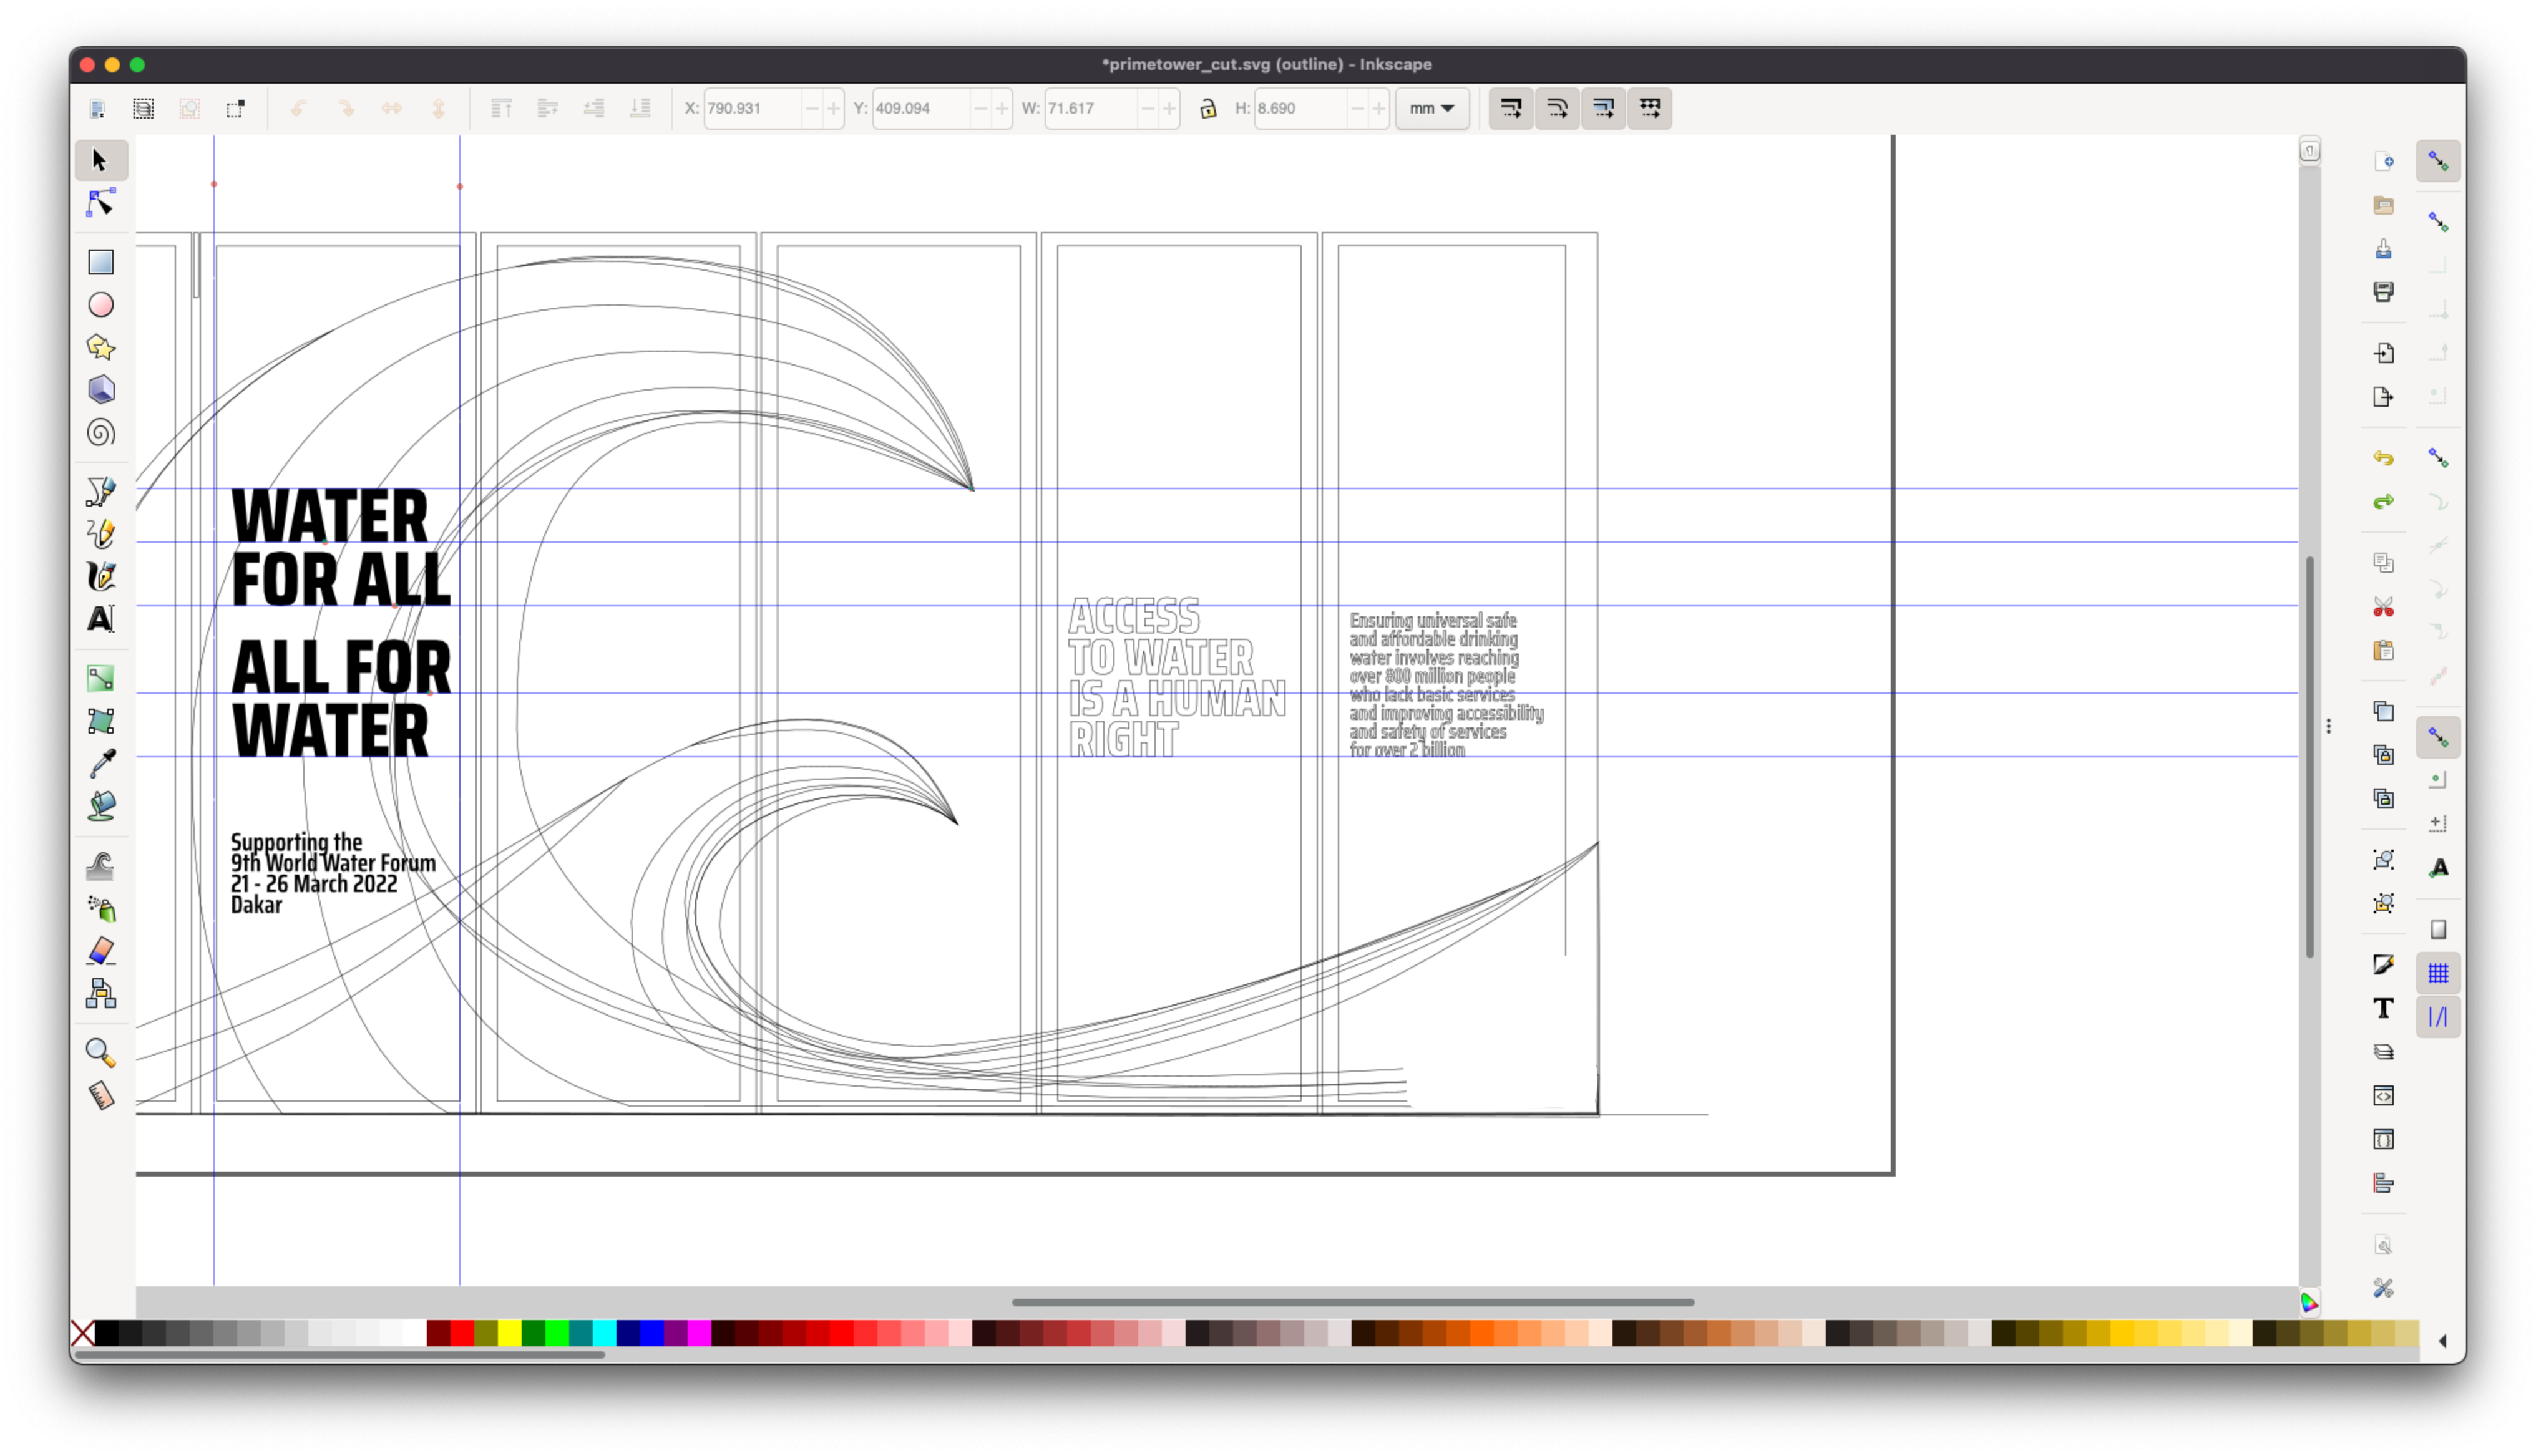Viewport: 2536px width, 1456px height.
Task: Select the Measure tool
Action: [x=101, y=1095]
